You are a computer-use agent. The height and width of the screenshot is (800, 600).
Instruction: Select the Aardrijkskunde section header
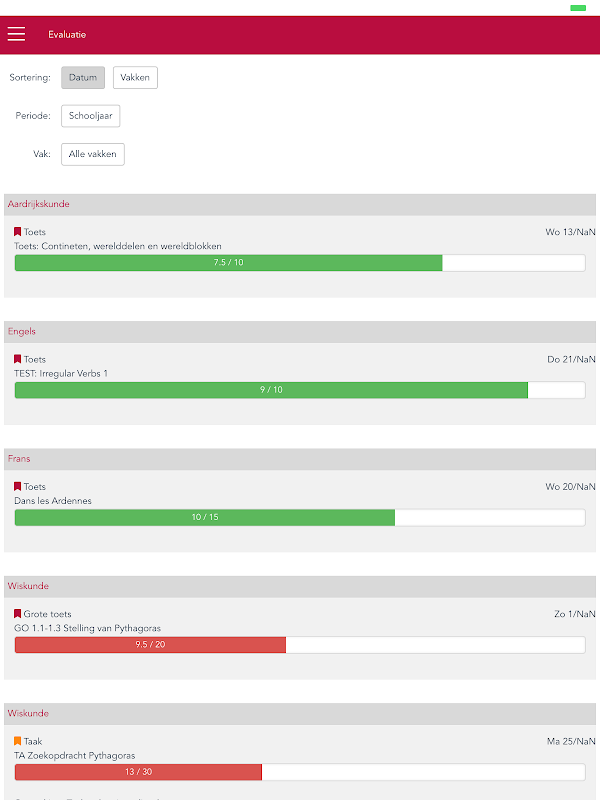point(300,204)
